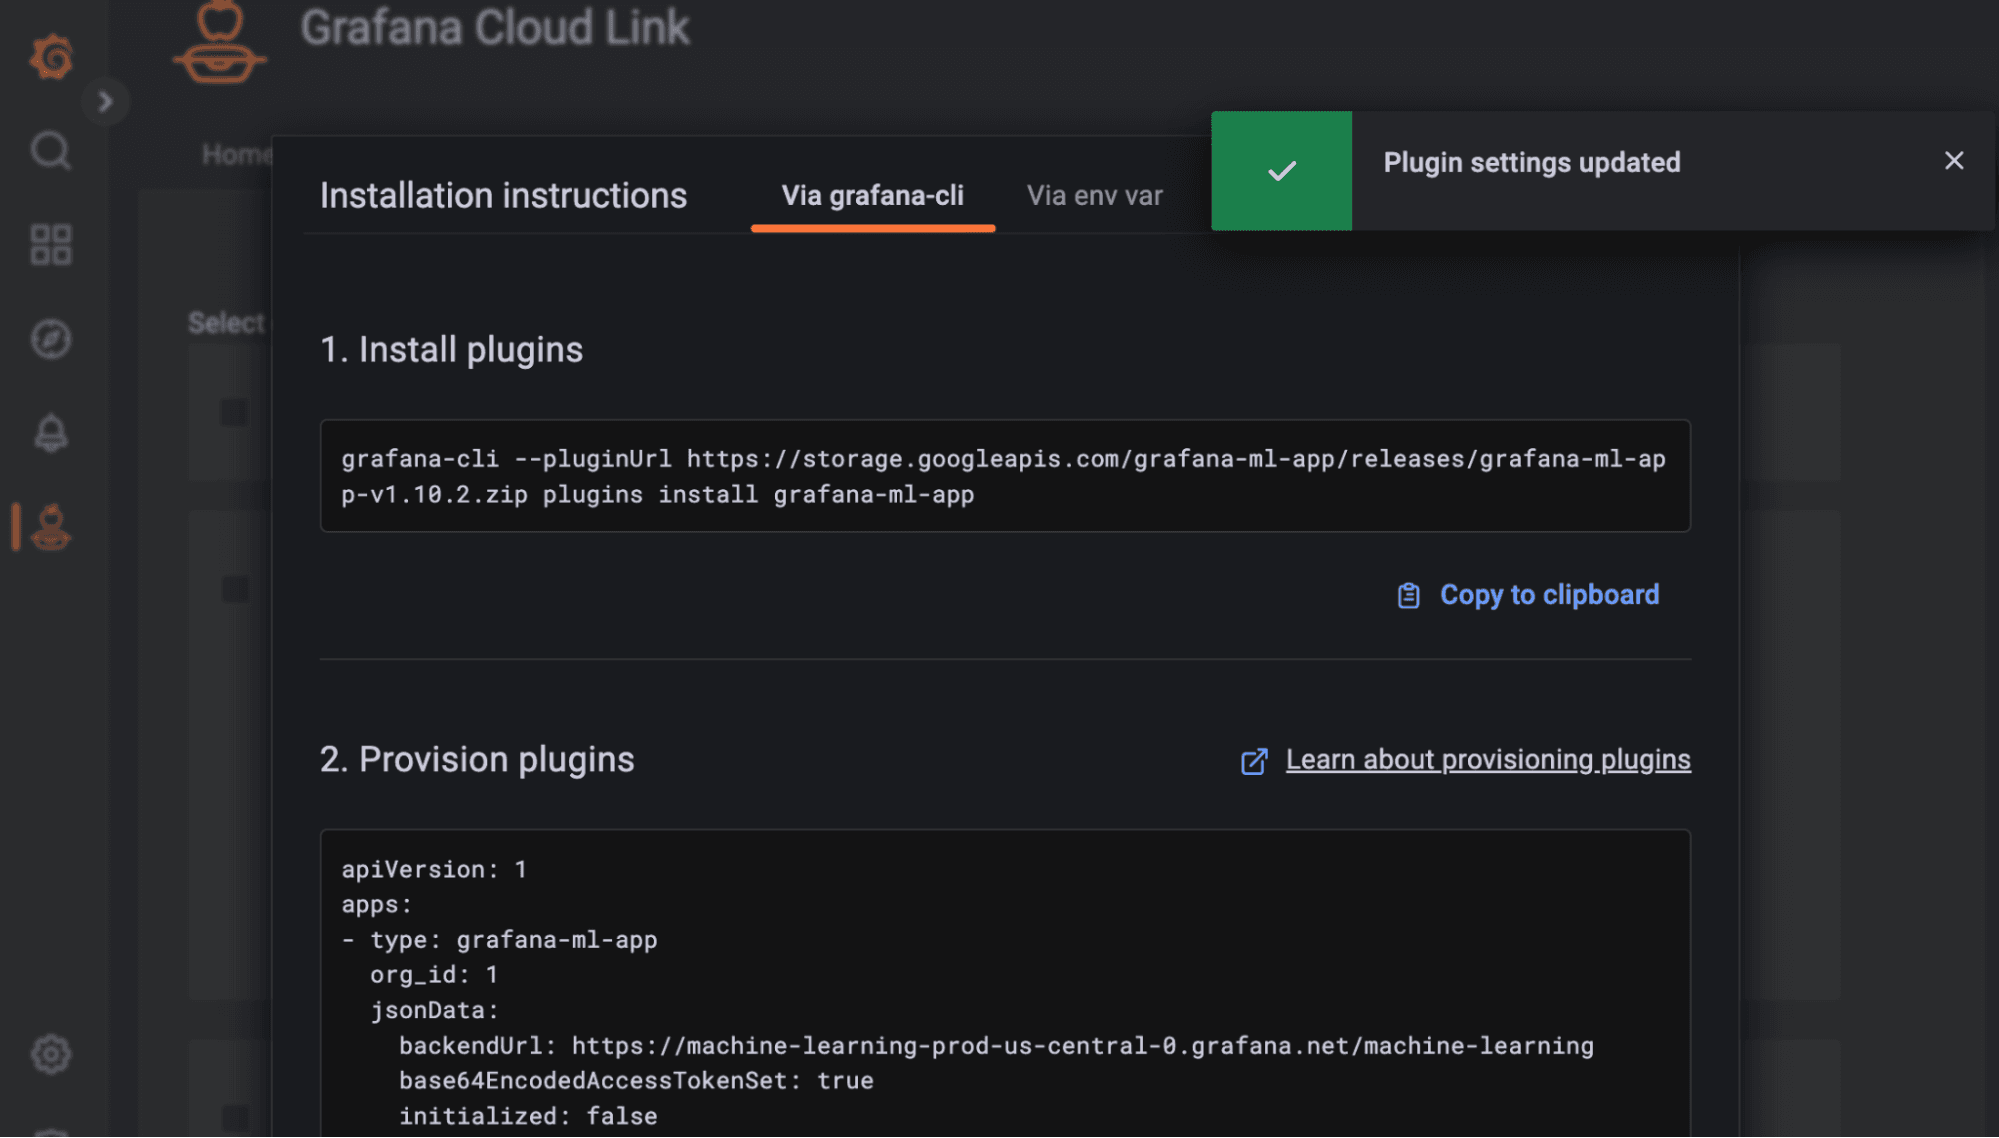Click the clipboard icon beside Copy to clipboard

click(x=1408, y=596)
